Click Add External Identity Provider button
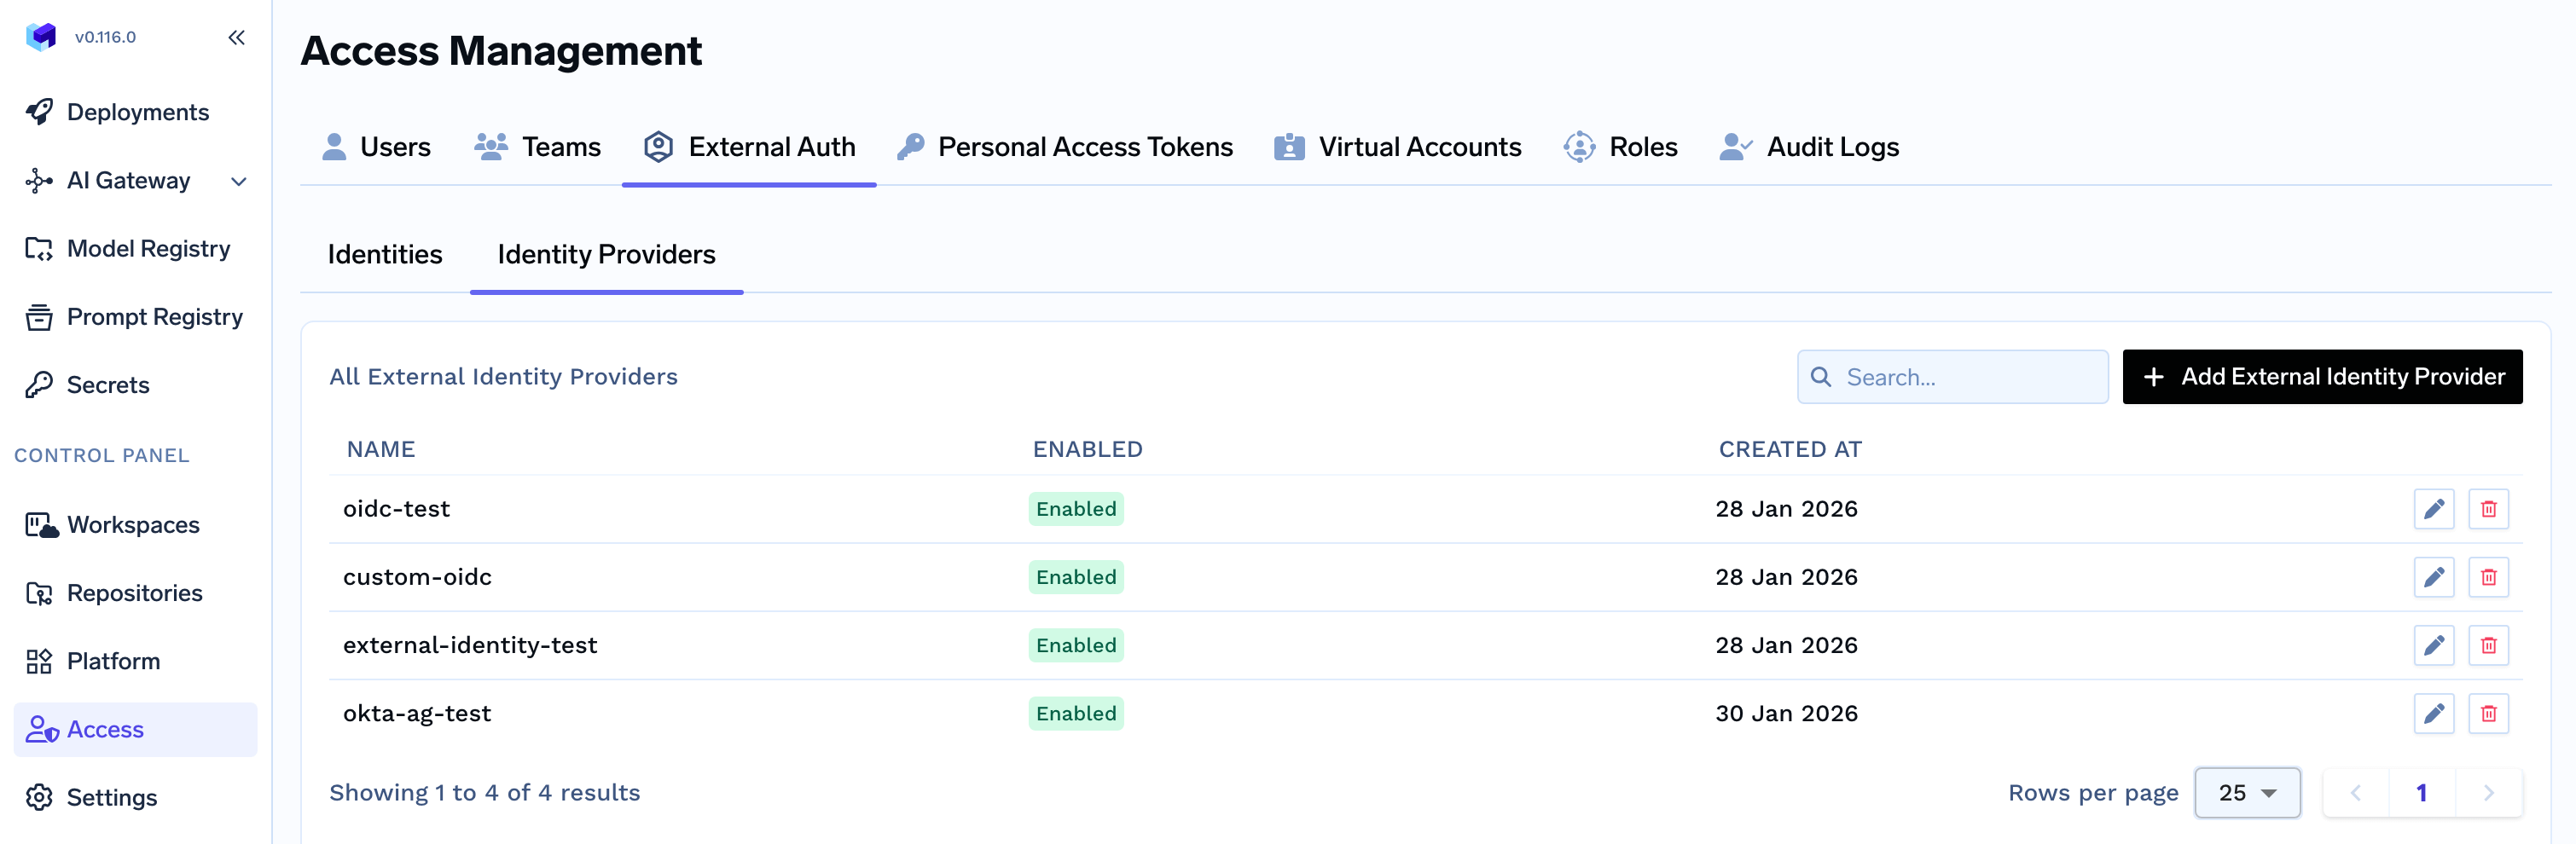2576x844 pixels. coord(2321,377)
